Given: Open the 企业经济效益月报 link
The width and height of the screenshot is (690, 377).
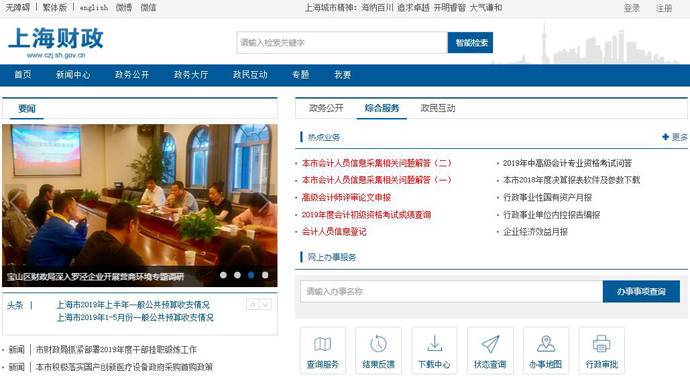Looking at the screenshot, I should pos(536,232).
